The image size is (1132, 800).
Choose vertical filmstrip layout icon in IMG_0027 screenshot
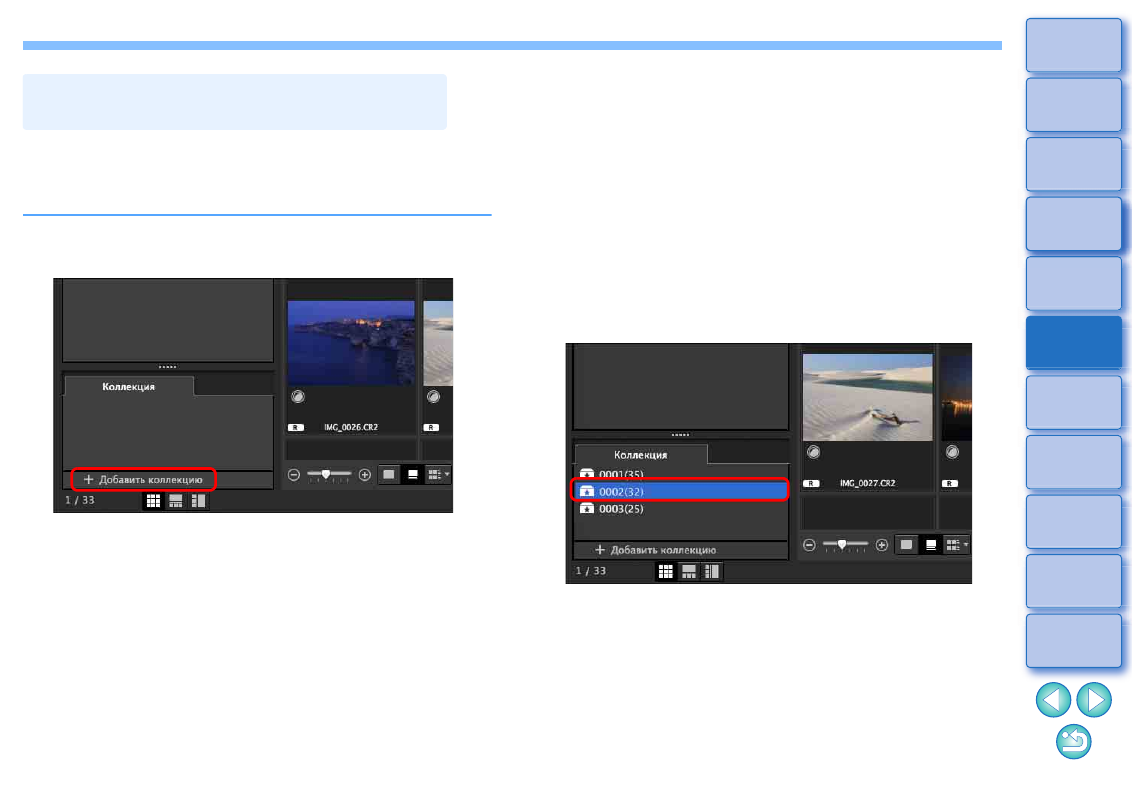(x=712, y=572)
